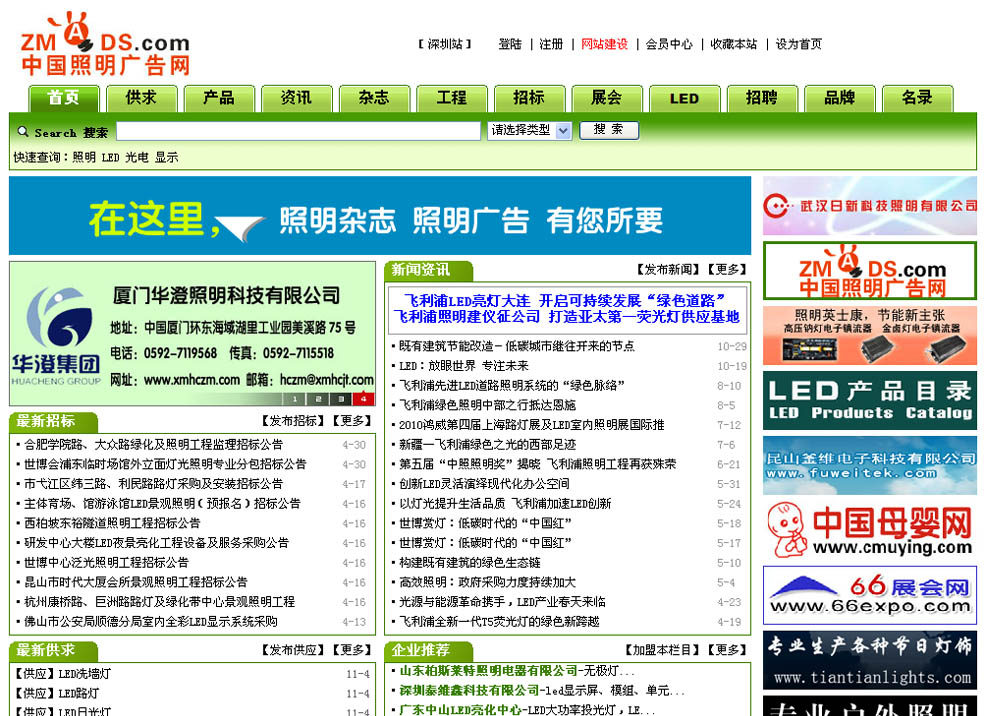
Task: Click the LED Products Catalog banner
Action: click(x=869, y=400)
